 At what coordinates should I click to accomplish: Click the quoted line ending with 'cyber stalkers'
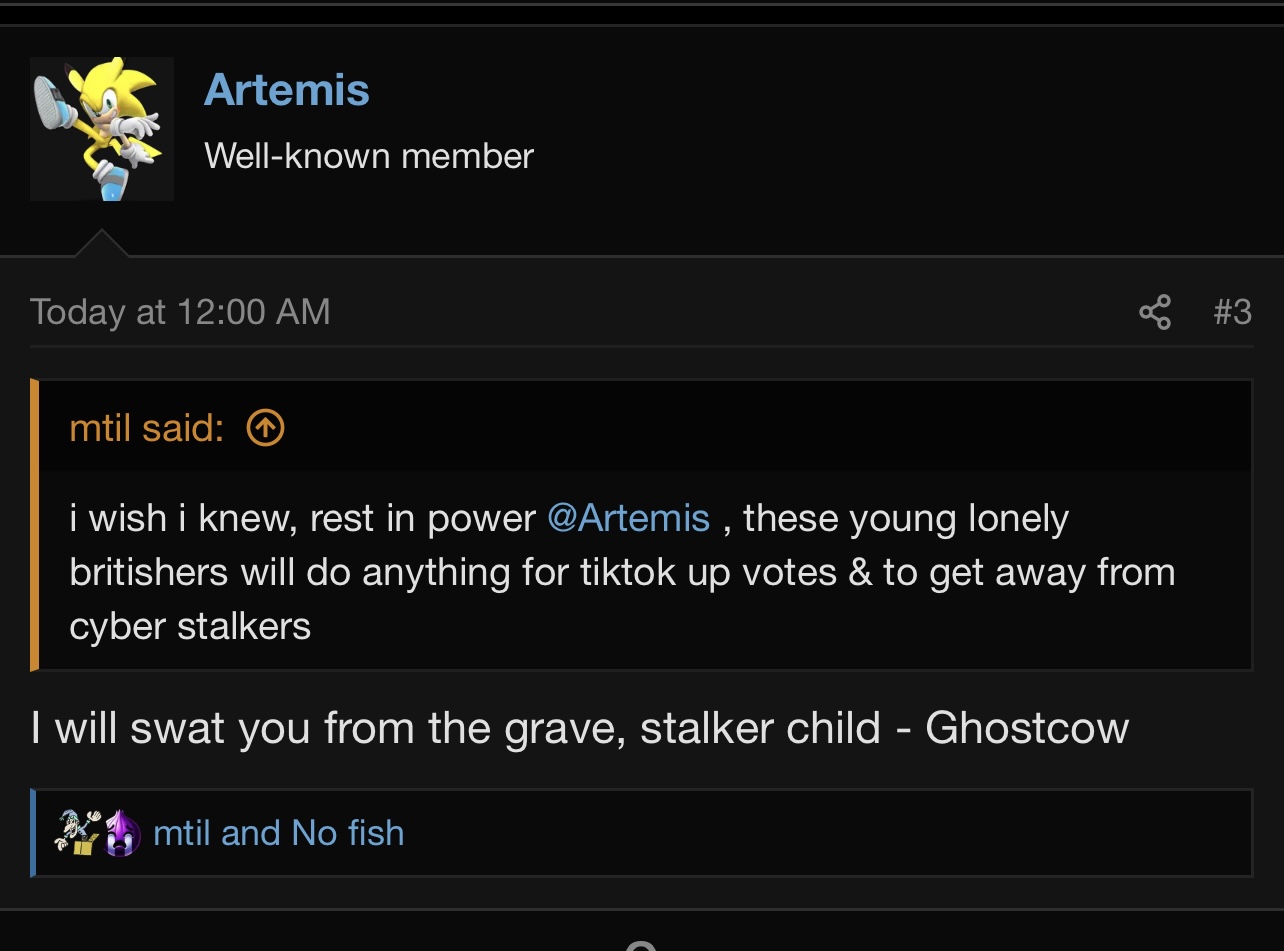[190, 627]
